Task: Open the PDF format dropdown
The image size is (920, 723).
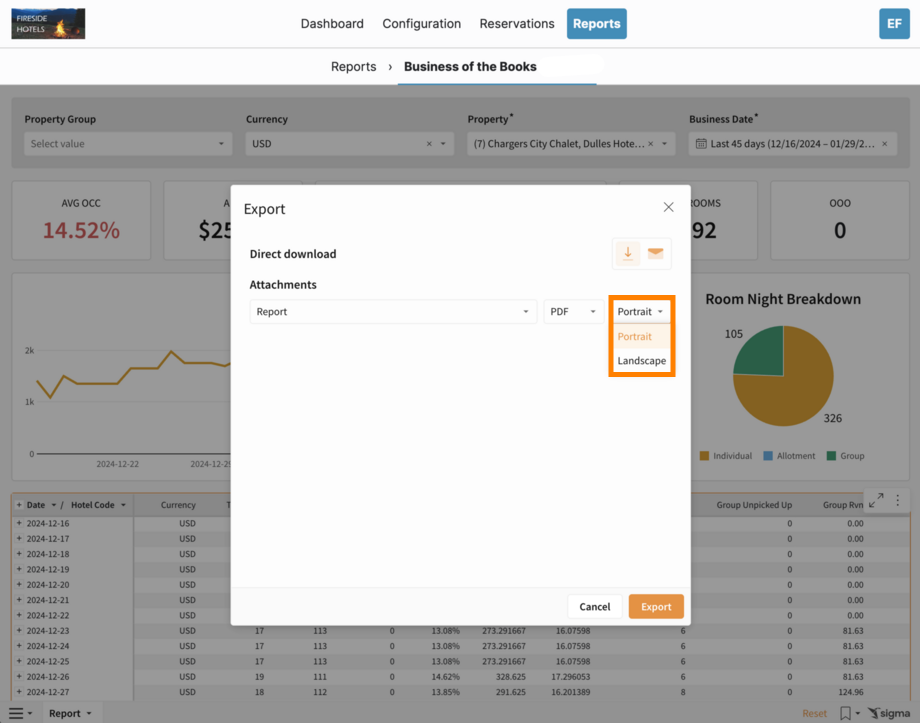Action: (x=573, y=312)
